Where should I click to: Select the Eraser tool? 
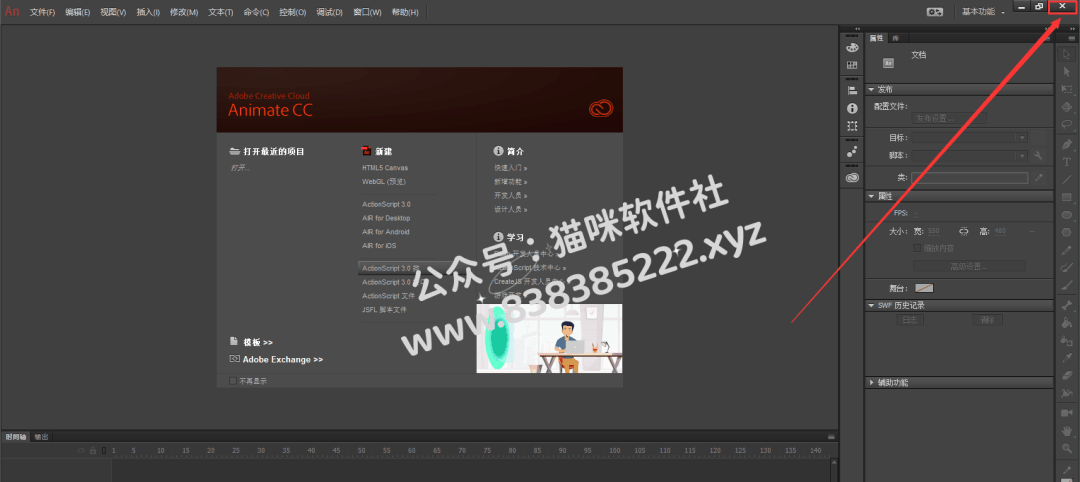(1067, 375)
